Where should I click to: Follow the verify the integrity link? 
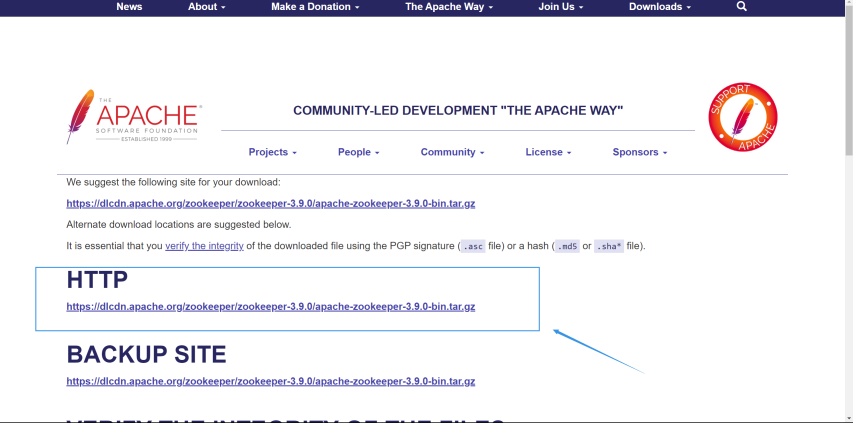click(205, 246)
